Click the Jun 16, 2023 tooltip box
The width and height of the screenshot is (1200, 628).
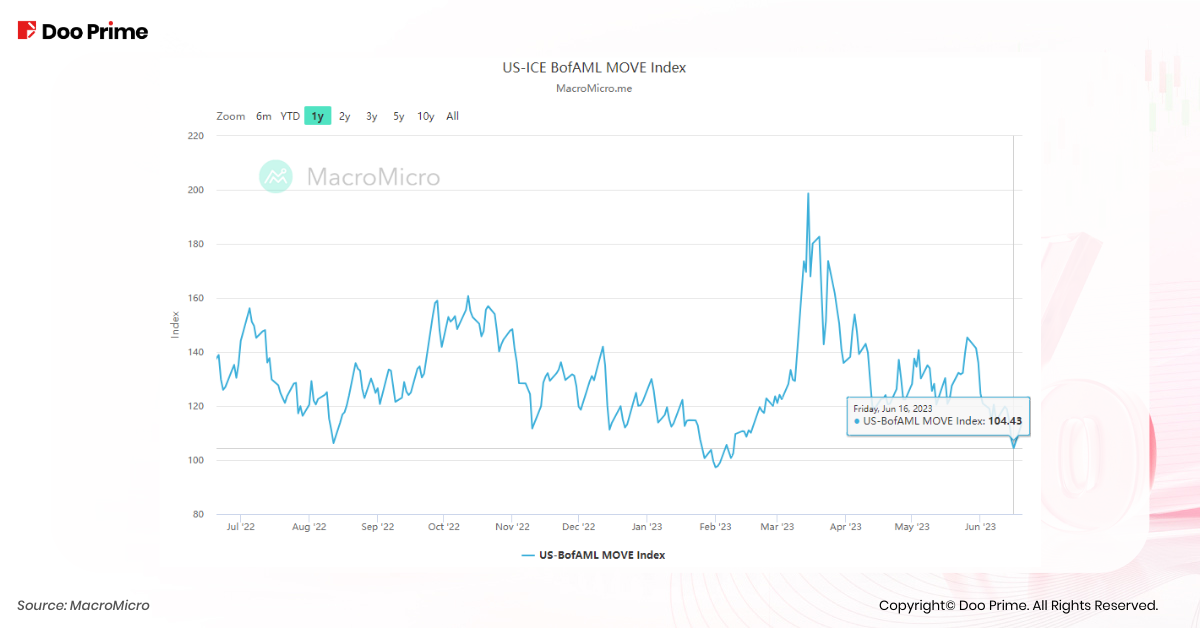[939, 415]
